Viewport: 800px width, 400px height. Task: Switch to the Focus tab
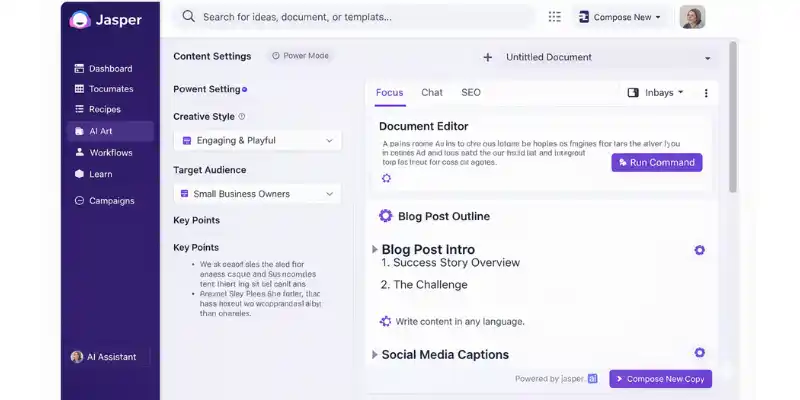pyautogui.click(x=390, y=92)
